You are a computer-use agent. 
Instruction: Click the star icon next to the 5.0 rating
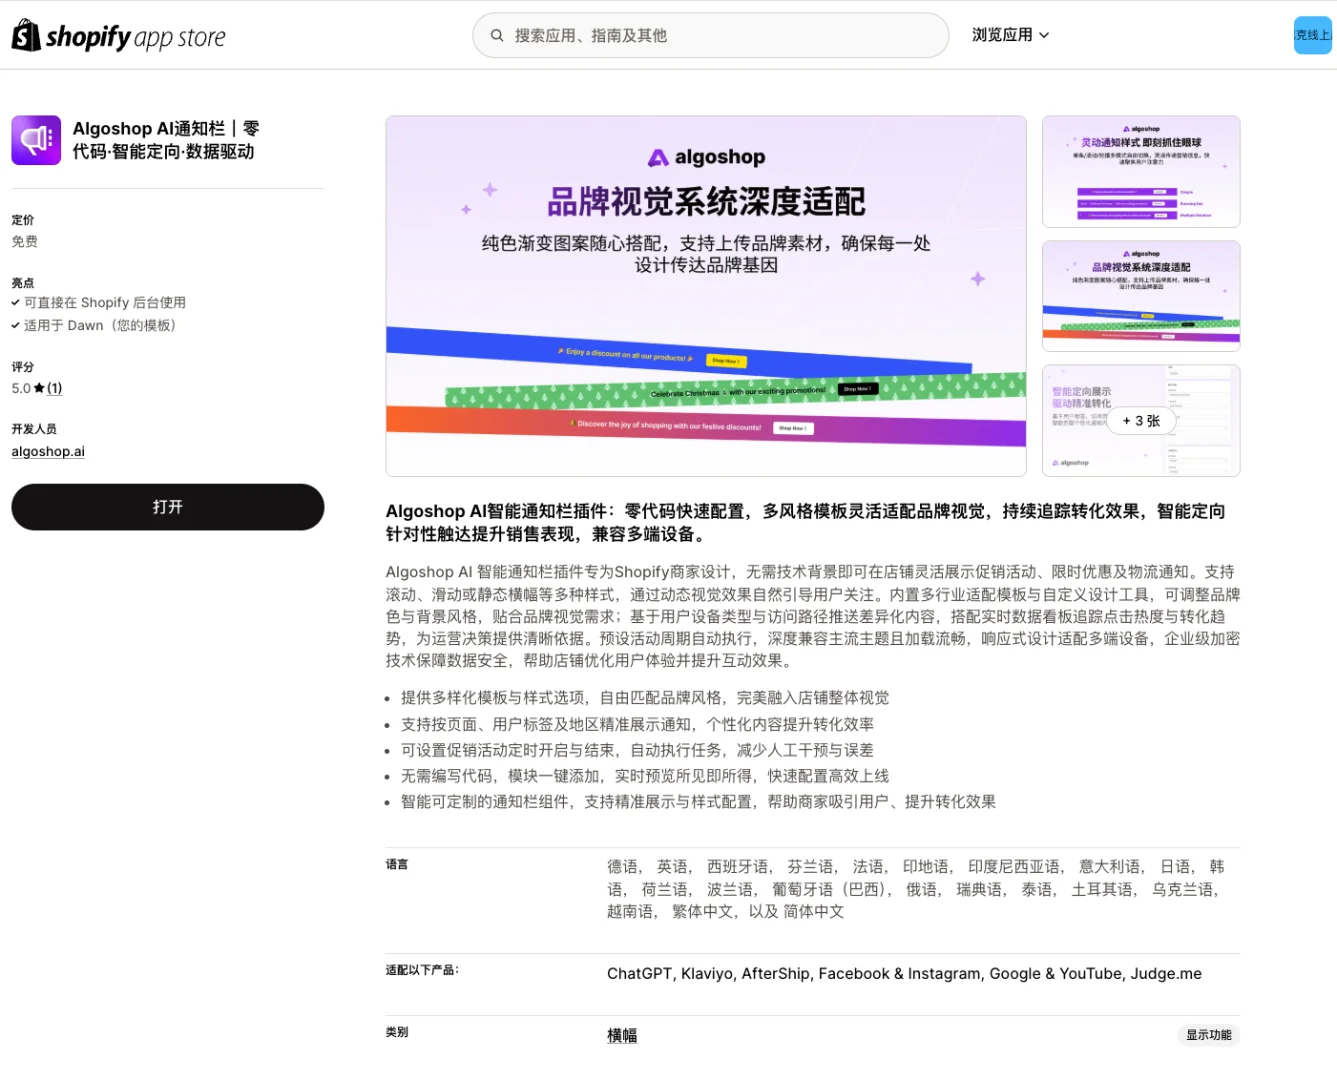pyautogui.click(x=38, y=387)
